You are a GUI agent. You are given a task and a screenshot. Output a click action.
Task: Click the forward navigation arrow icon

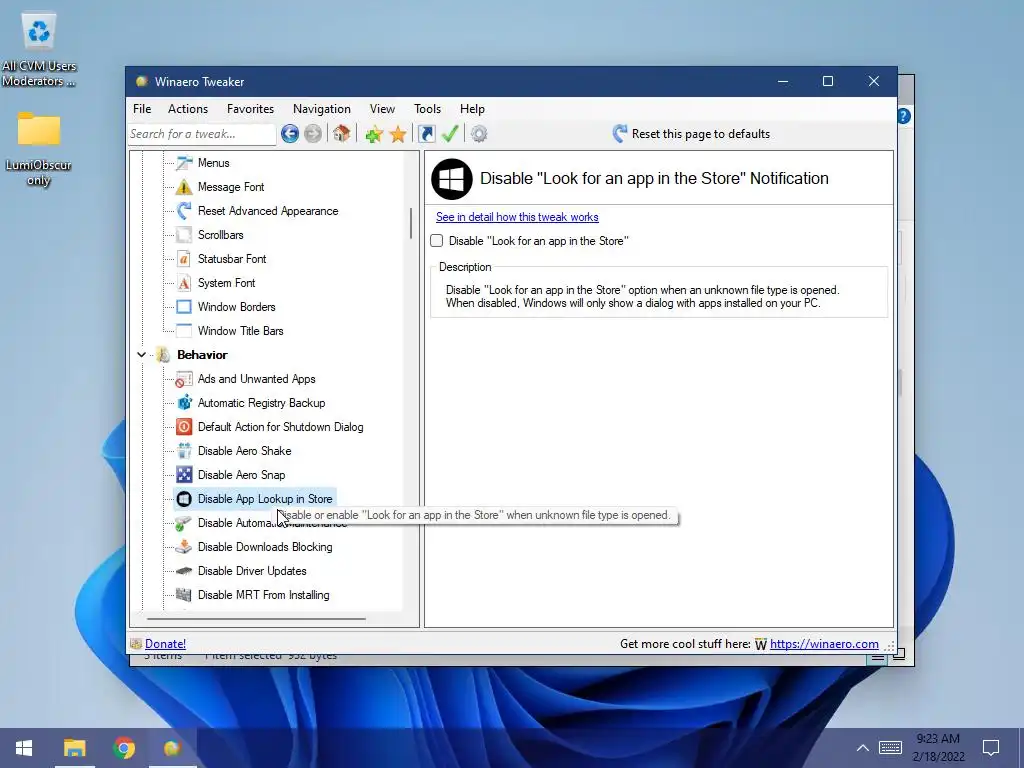pyautogui.click(x=313, y=134)
